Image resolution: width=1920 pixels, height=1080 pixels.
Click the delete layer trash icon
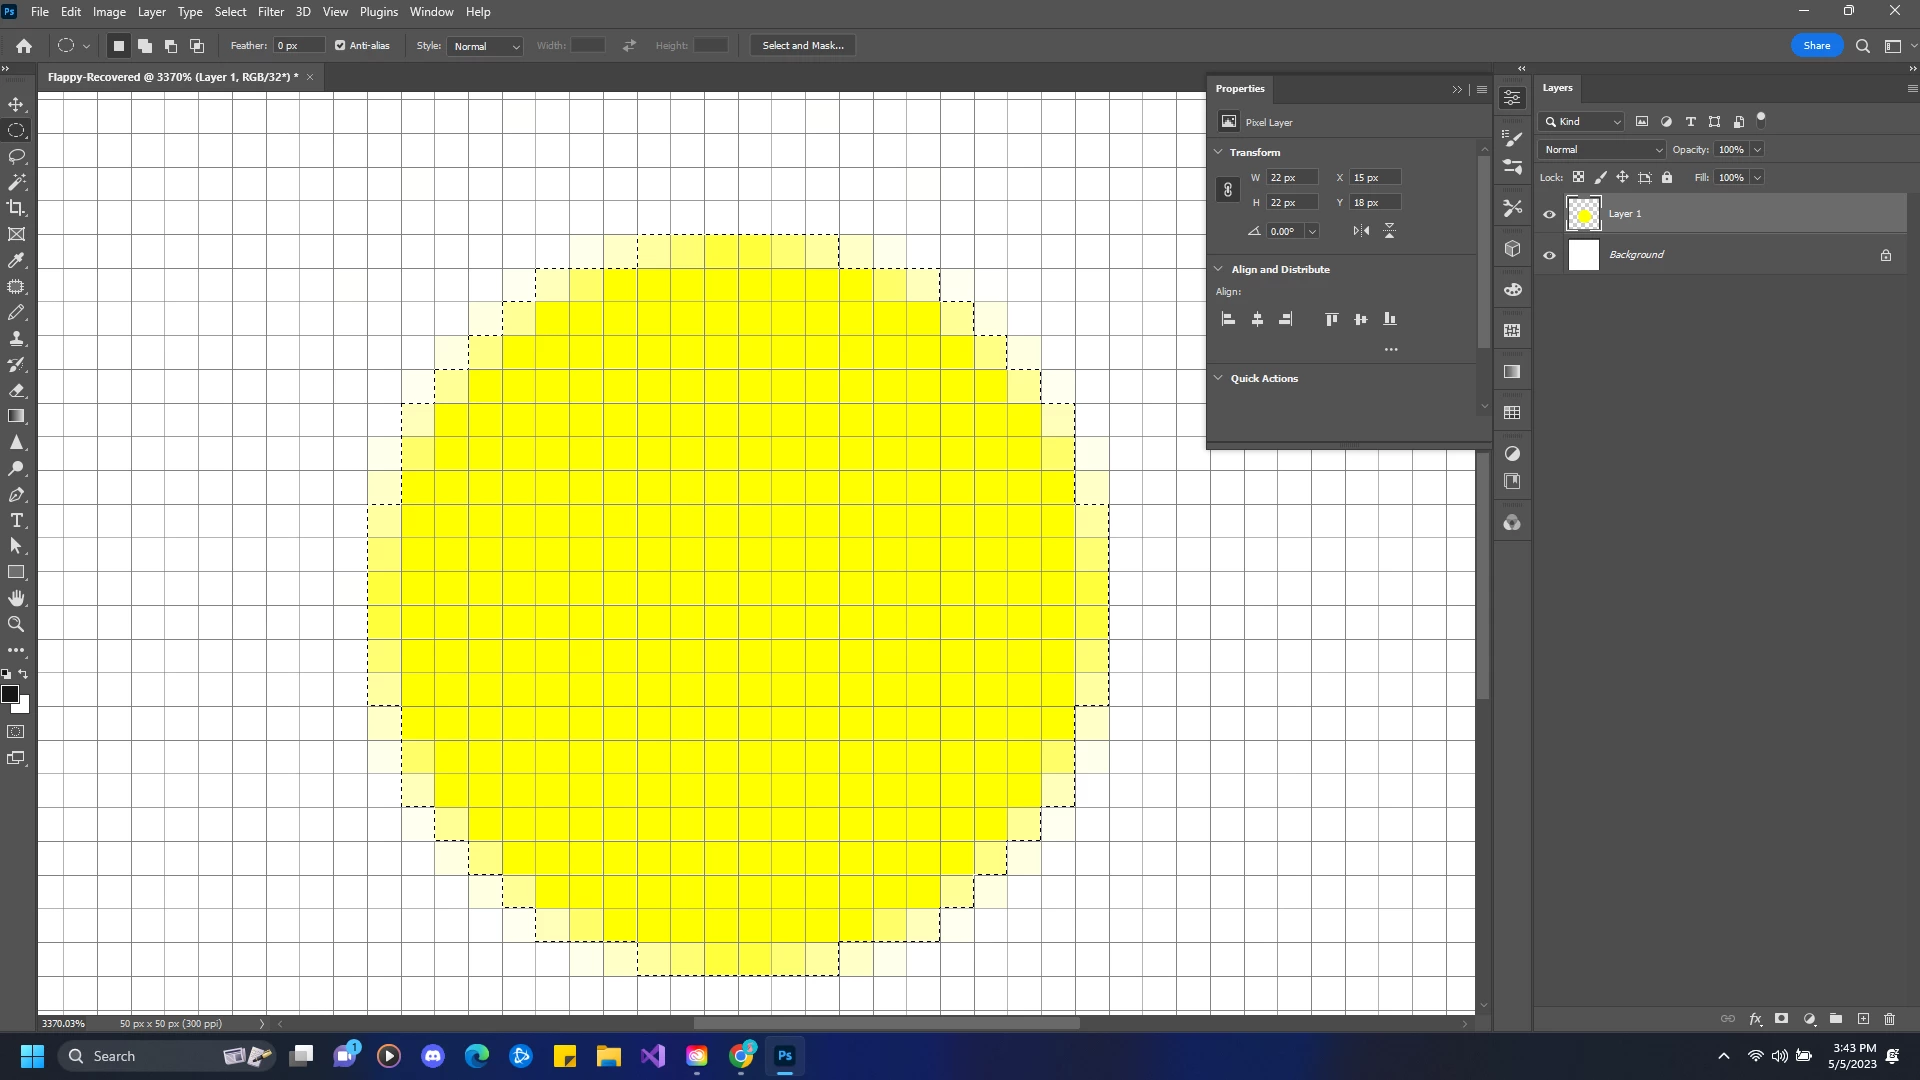1889,1019
